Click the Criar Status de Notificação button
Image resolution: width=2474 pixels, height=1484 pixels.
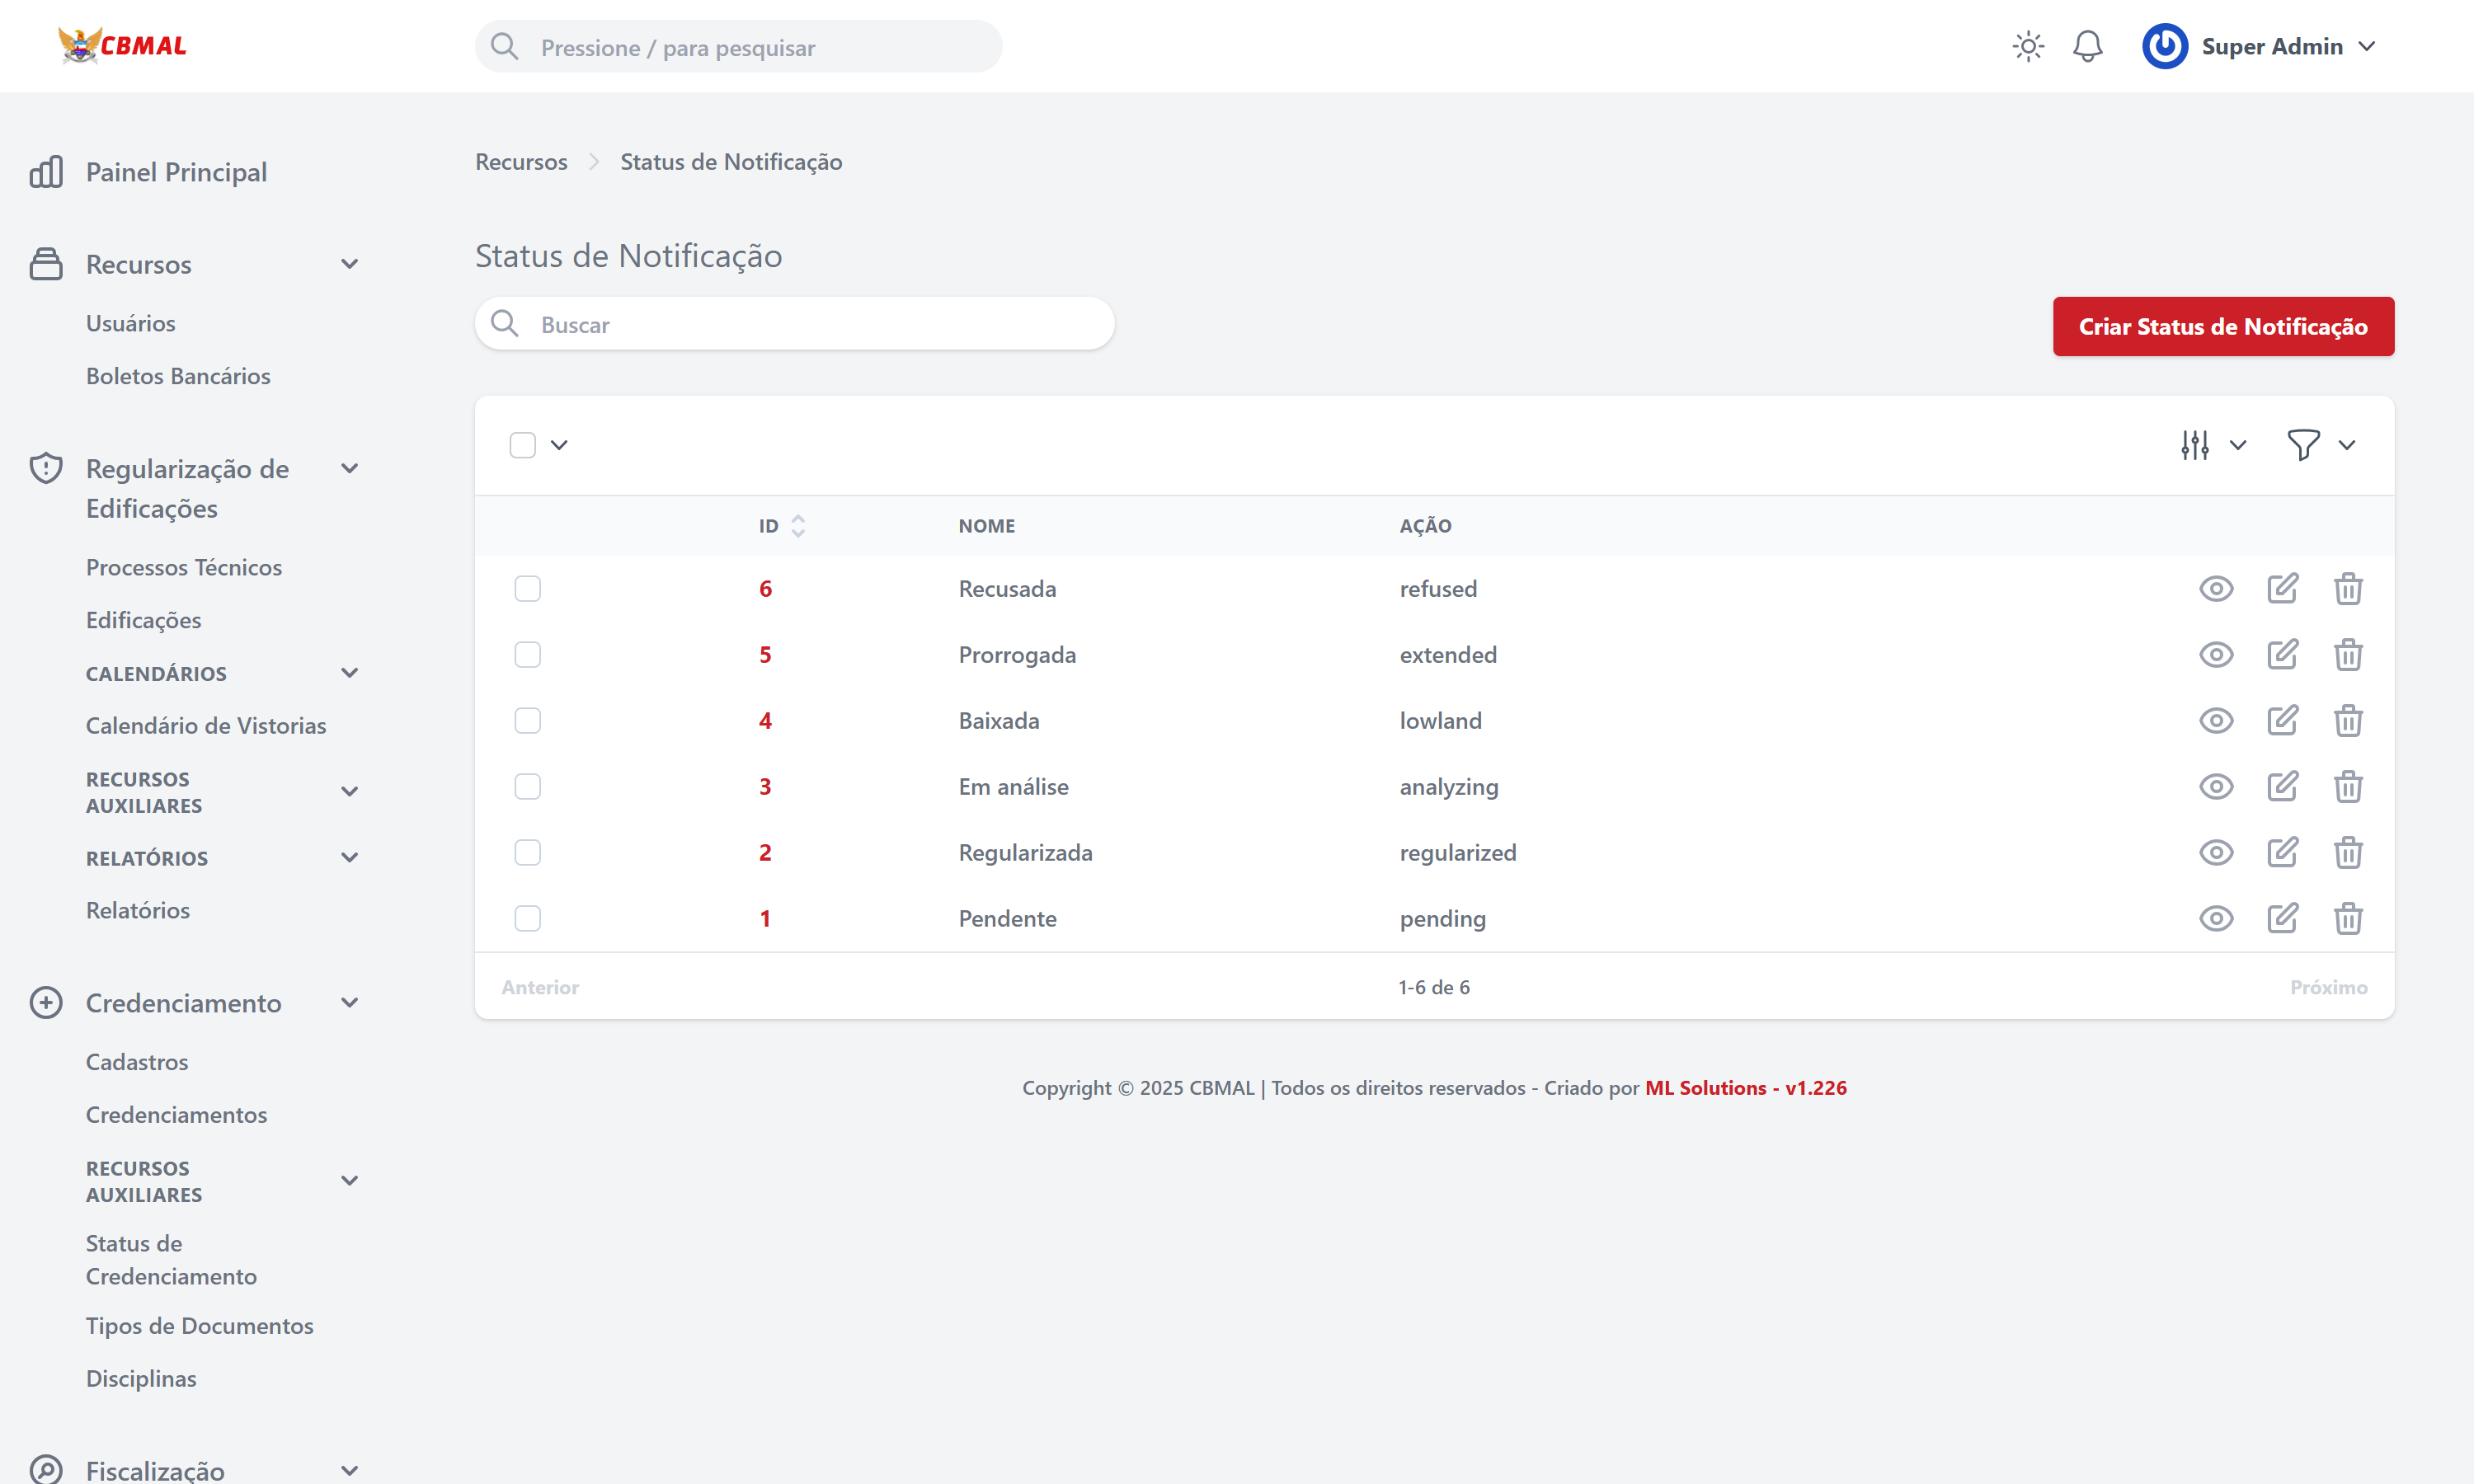point(2222,326)
